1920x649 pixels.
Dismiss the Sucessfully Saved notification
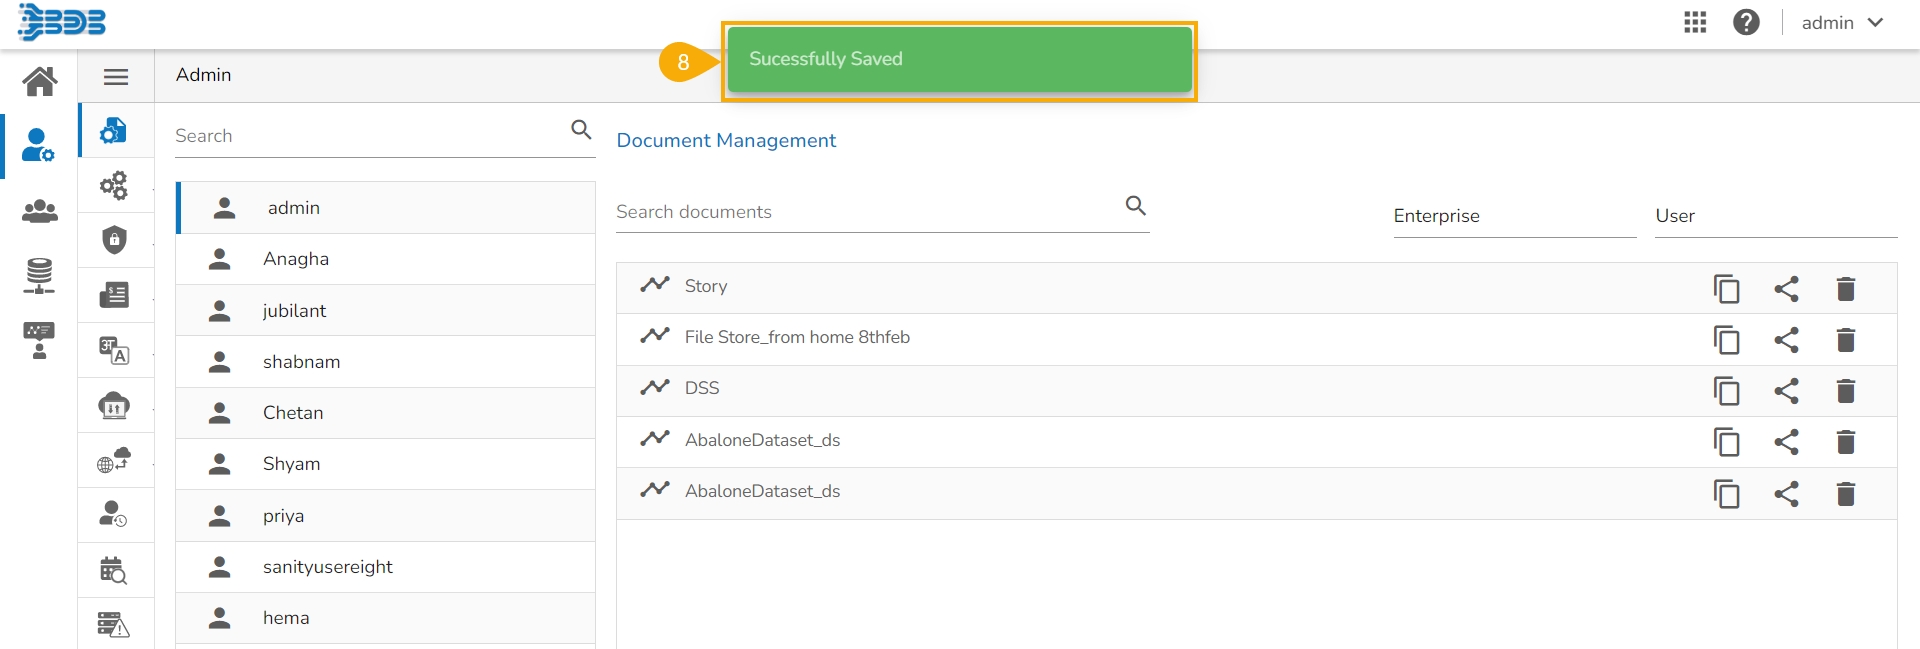coord(958,59)
